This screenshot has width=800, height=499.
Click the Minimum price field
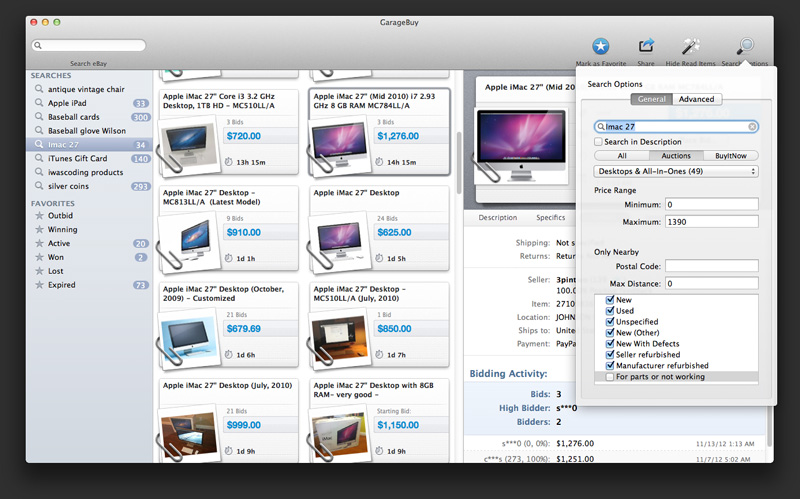(x=712, y=205)
